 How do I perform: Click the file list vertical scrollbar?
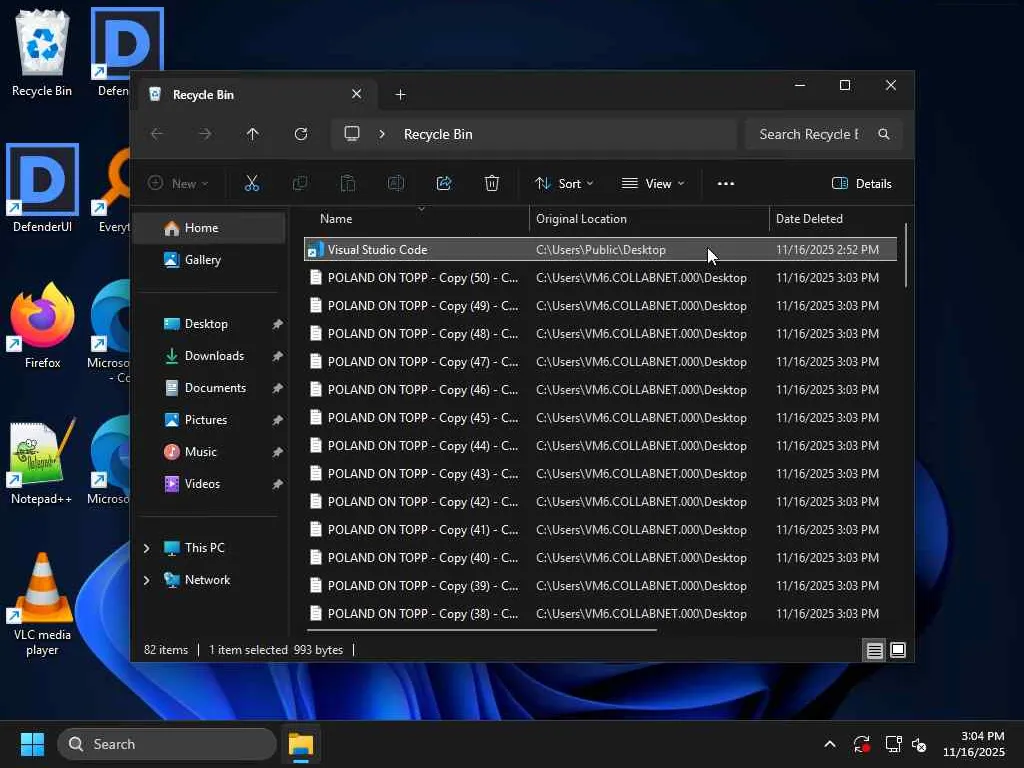(x=906, y=255)
